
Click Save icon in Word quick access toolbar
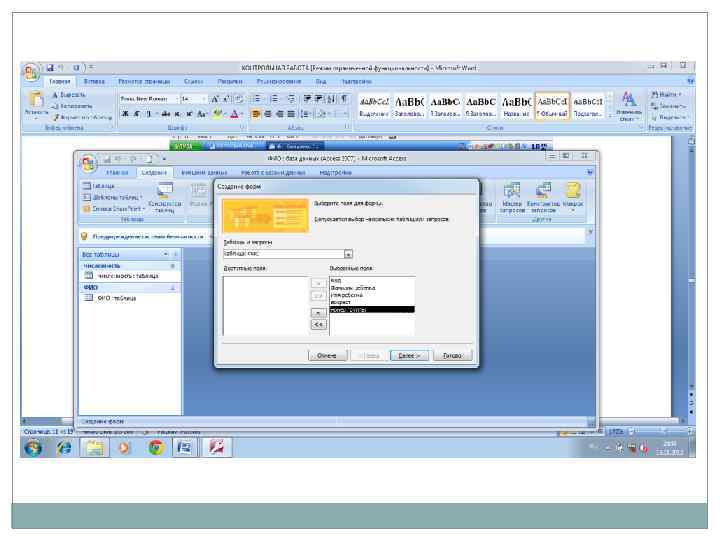click(50, 68)
